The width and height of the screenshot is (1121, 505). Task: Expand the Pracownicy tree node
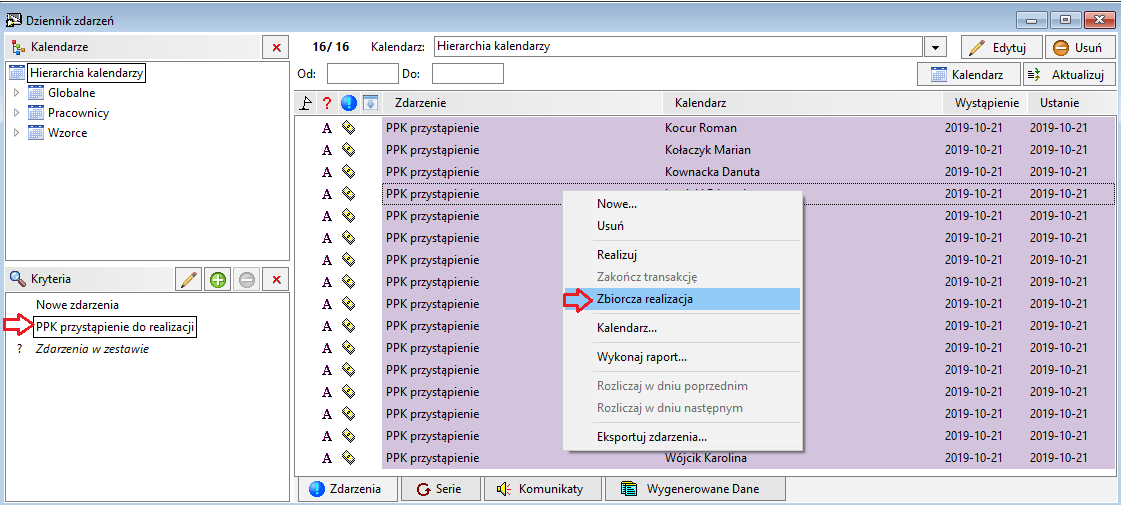[17, 113]
